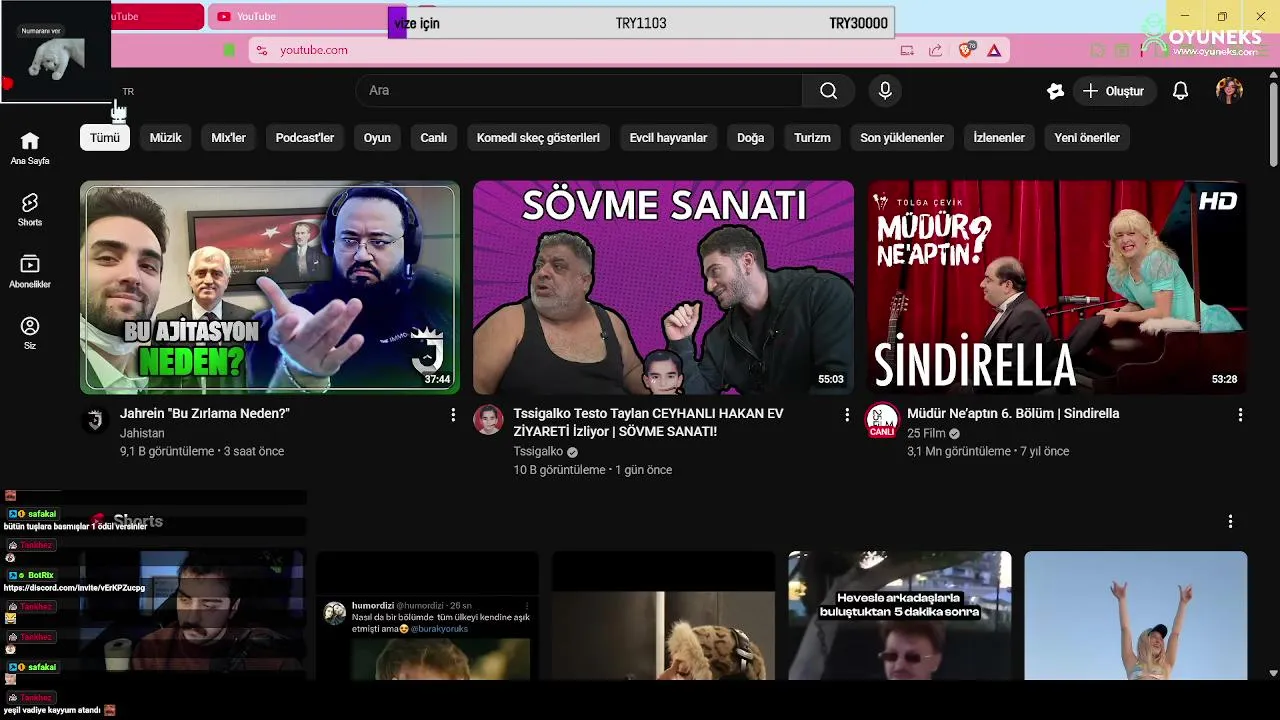Open Tssigalko channel avatar

488,420
